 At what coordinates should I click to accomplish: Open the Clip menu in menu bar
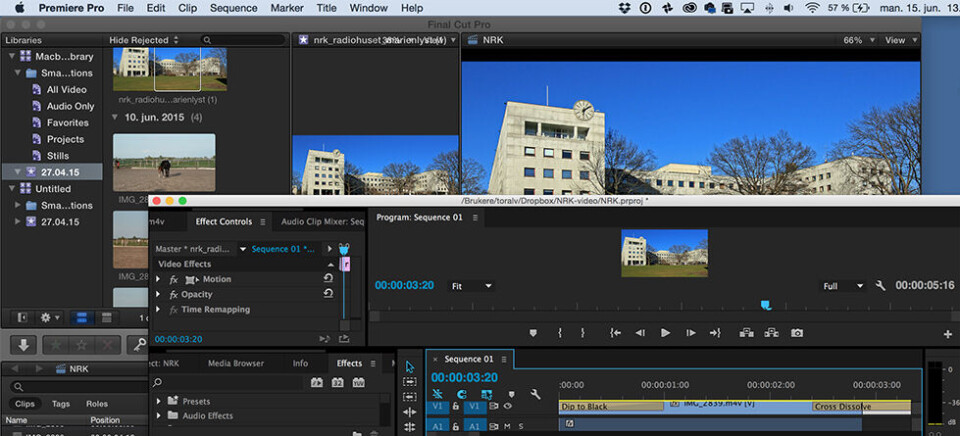187,8
